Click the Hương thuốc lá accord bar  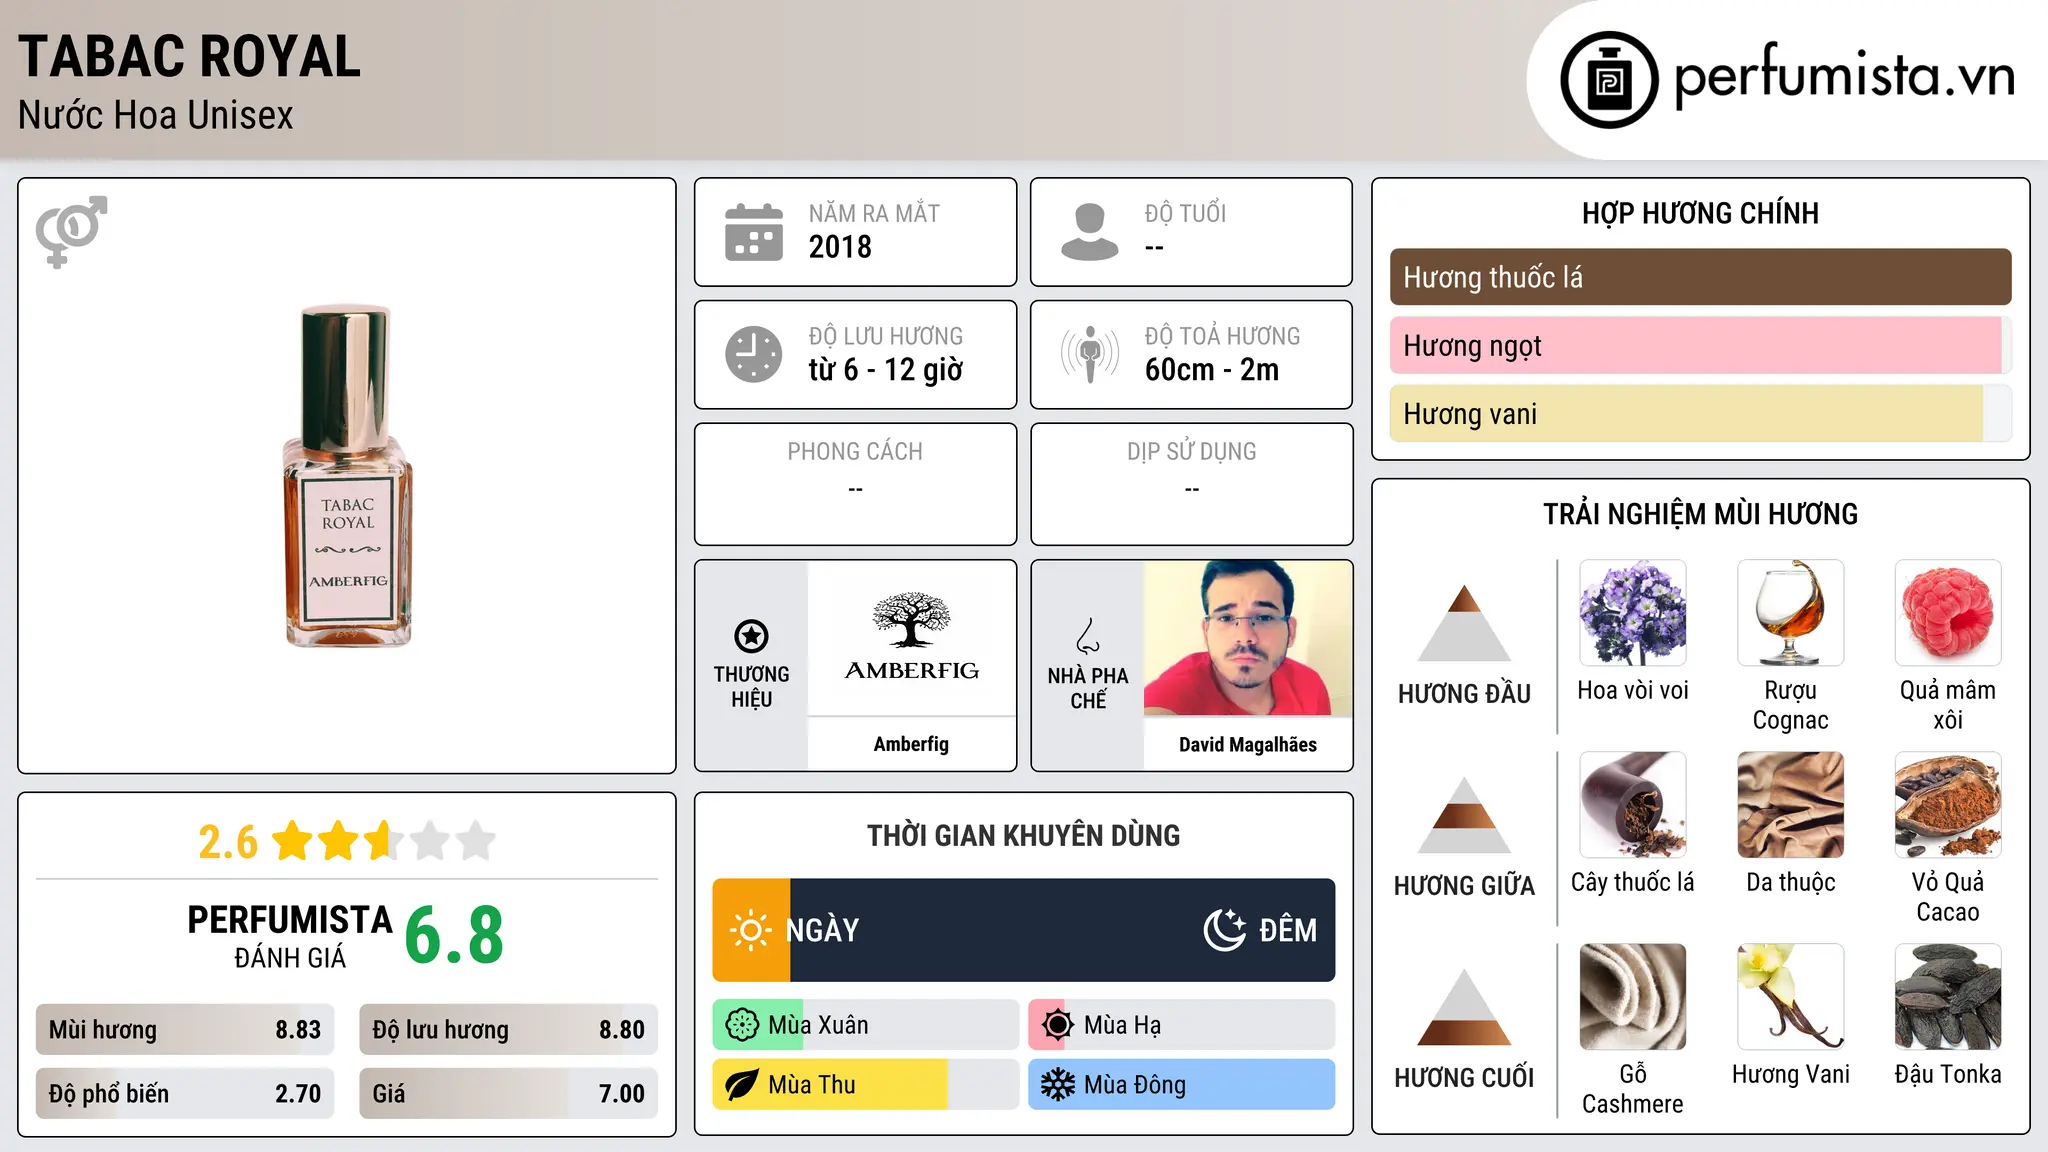pyautogui.click(x=1700, y=277)
